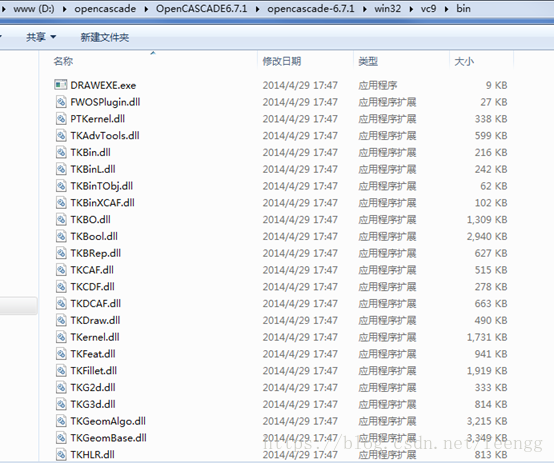Click the TKBO.dll file icon
Viewport: 554px width, 463px height.
point(61,219)
